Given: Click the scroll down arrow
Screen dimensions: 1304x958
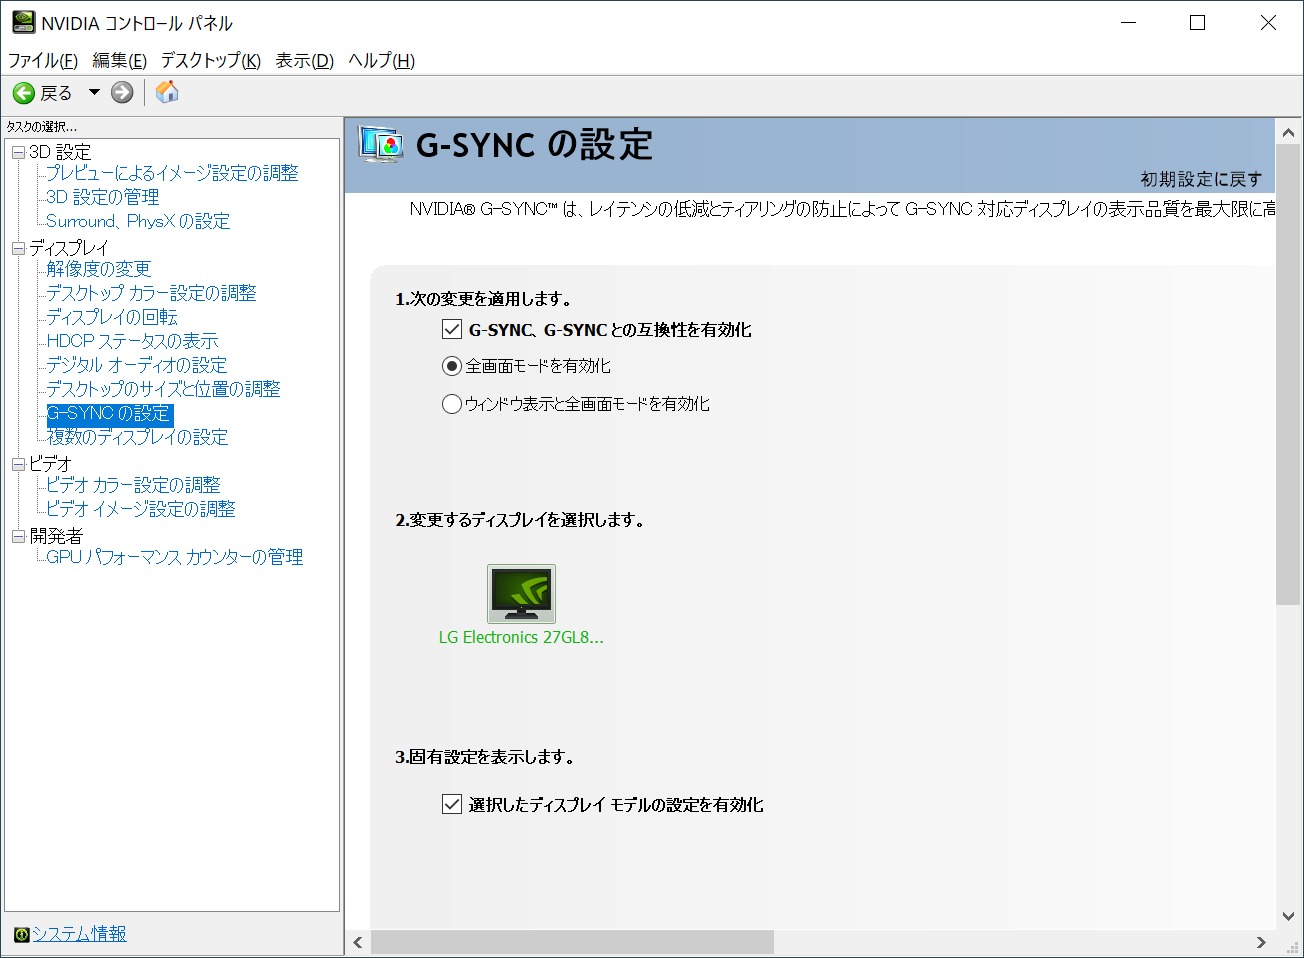Looking at the screenshot, I should pos(1288,916).
